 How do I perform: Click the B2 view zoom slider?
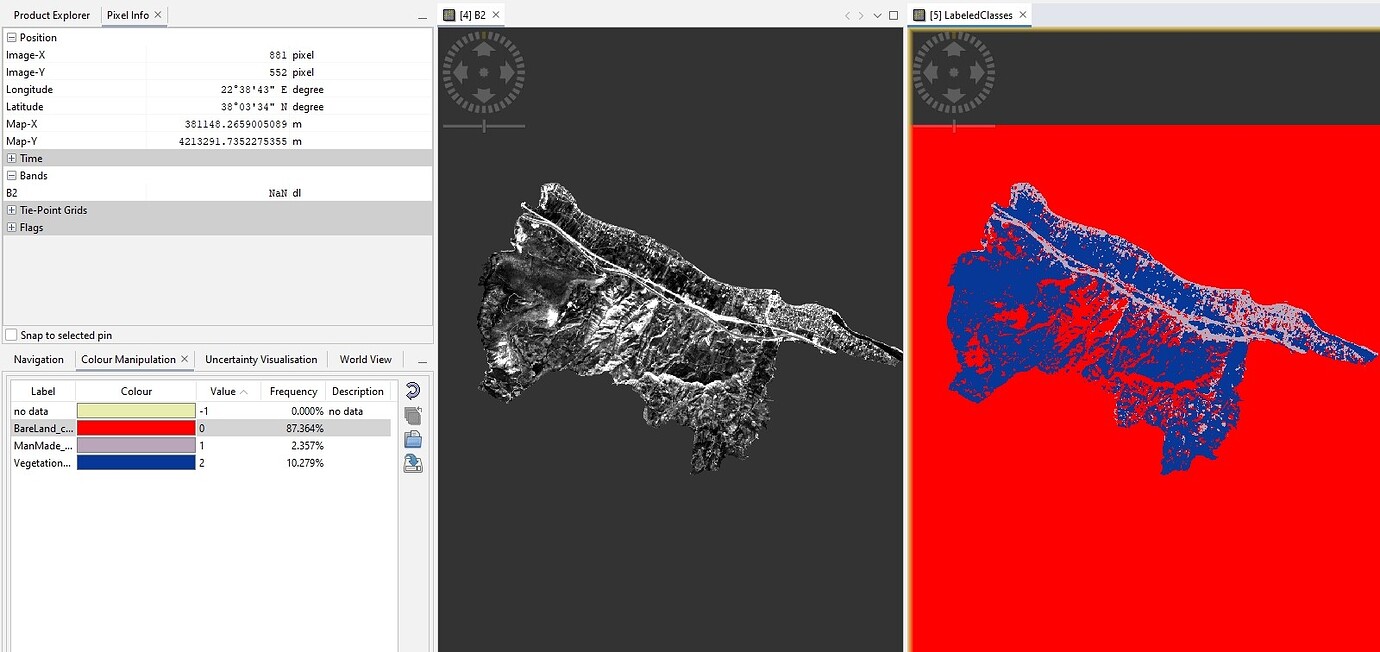(x=484, y=126)
